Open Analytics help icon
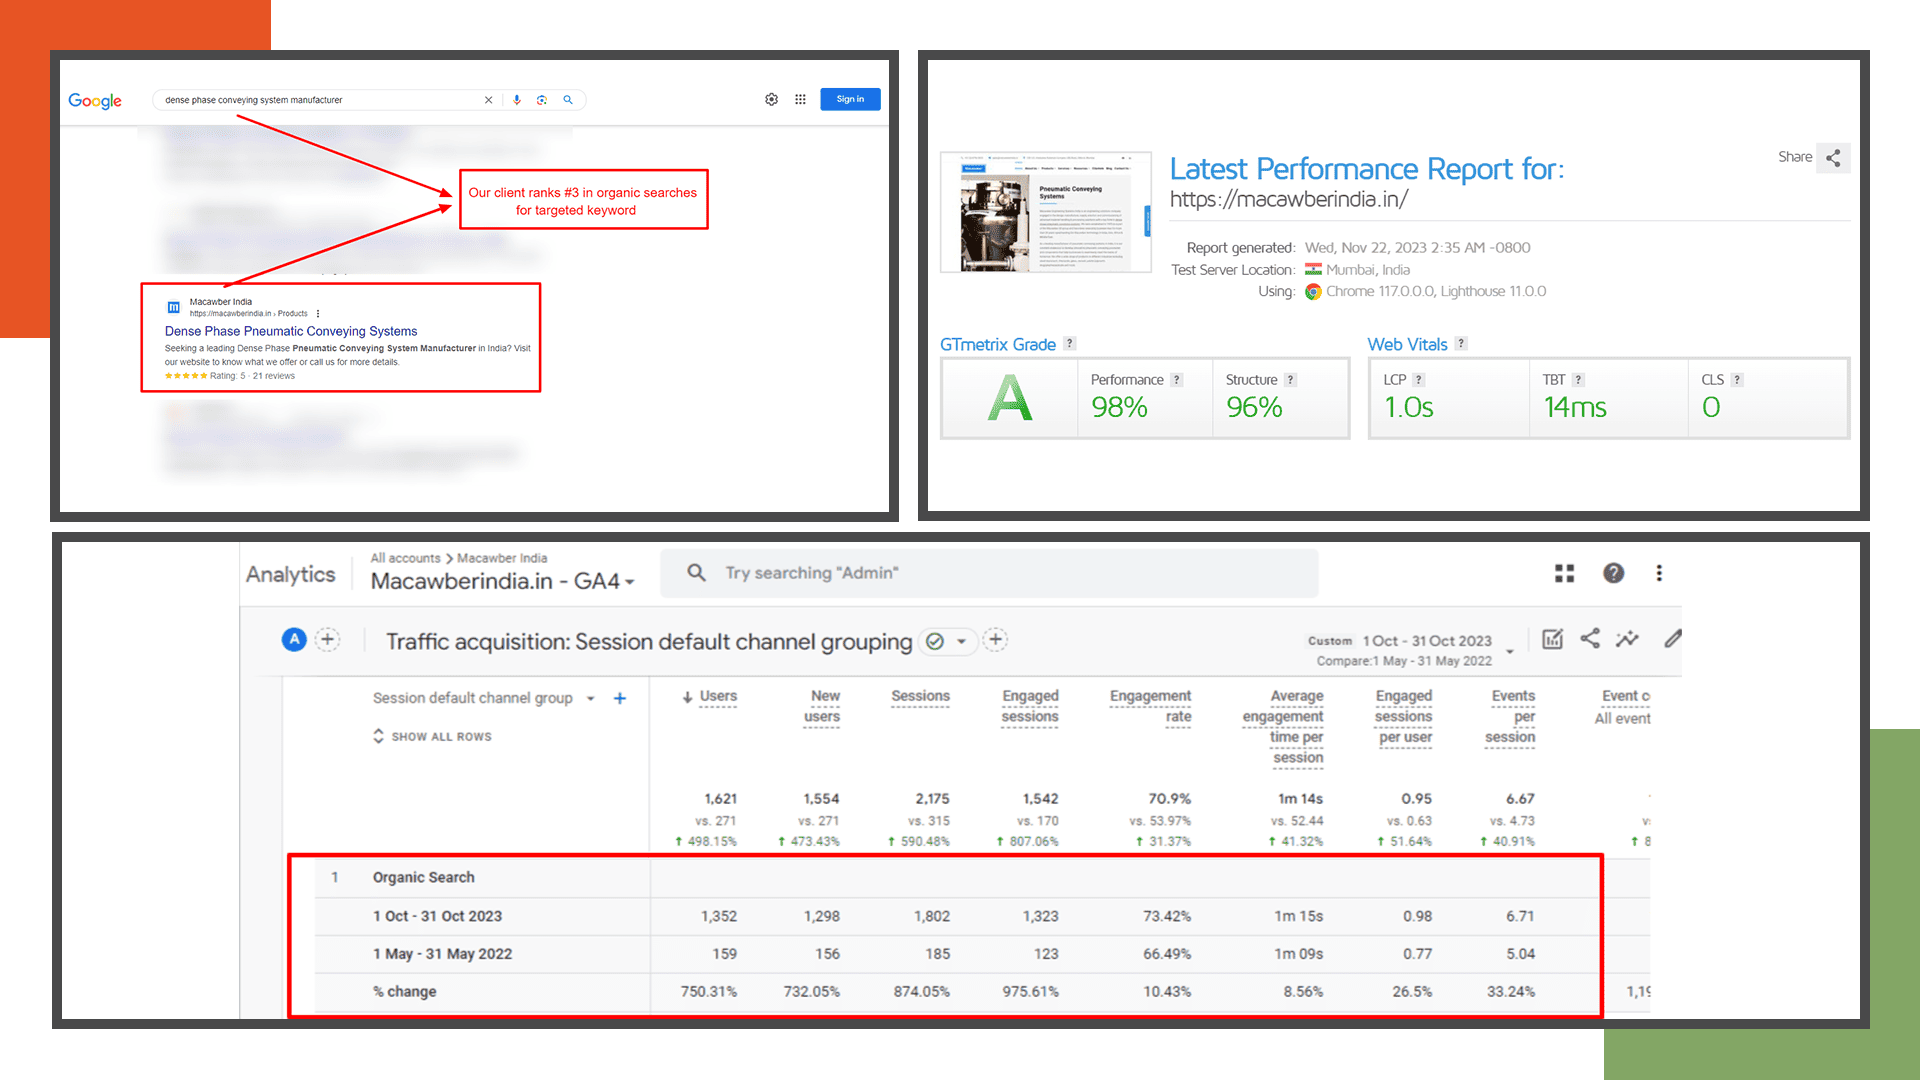 (x=1613, y=573)
